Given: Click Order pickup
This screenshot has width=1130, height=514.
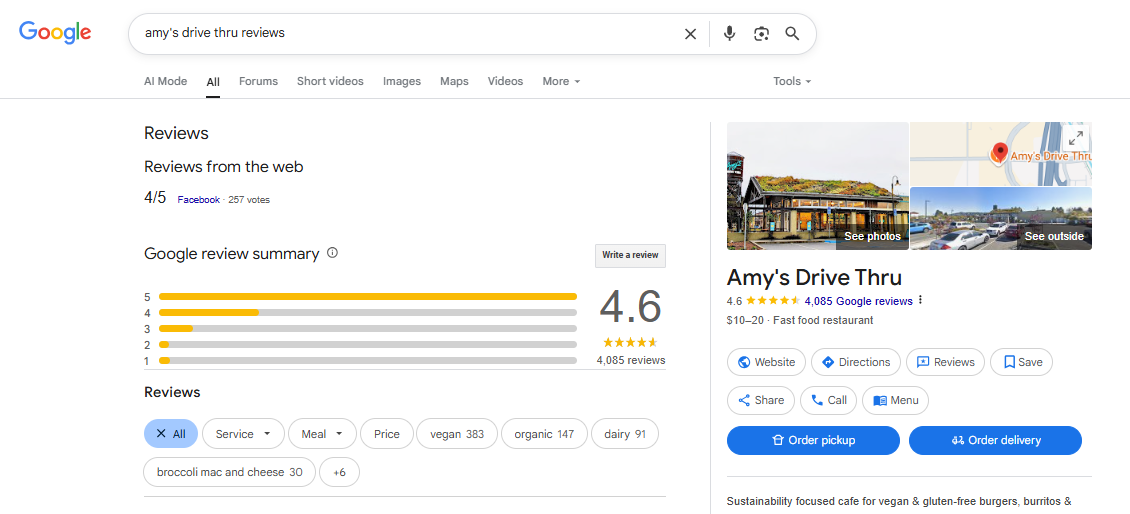Looking at the screenshot, I should [x=813, y=440].
